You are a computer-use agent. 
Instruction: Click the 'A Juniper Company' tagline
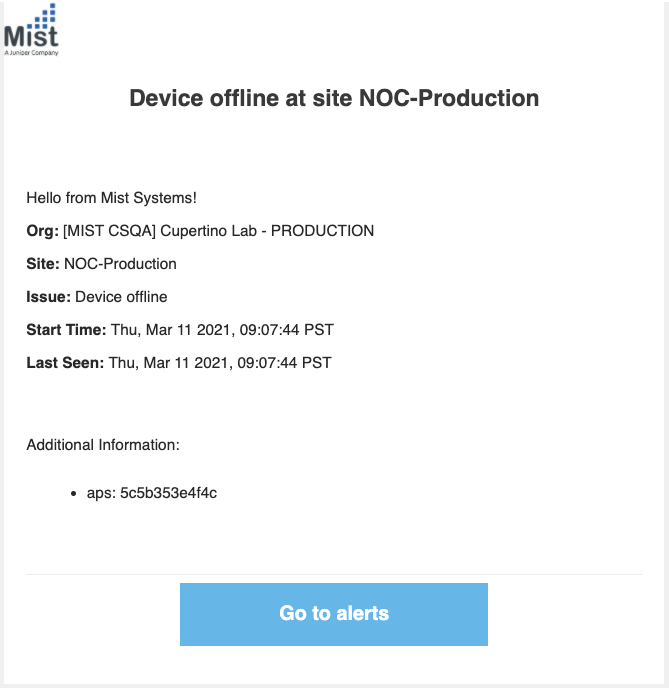(31, 53)
